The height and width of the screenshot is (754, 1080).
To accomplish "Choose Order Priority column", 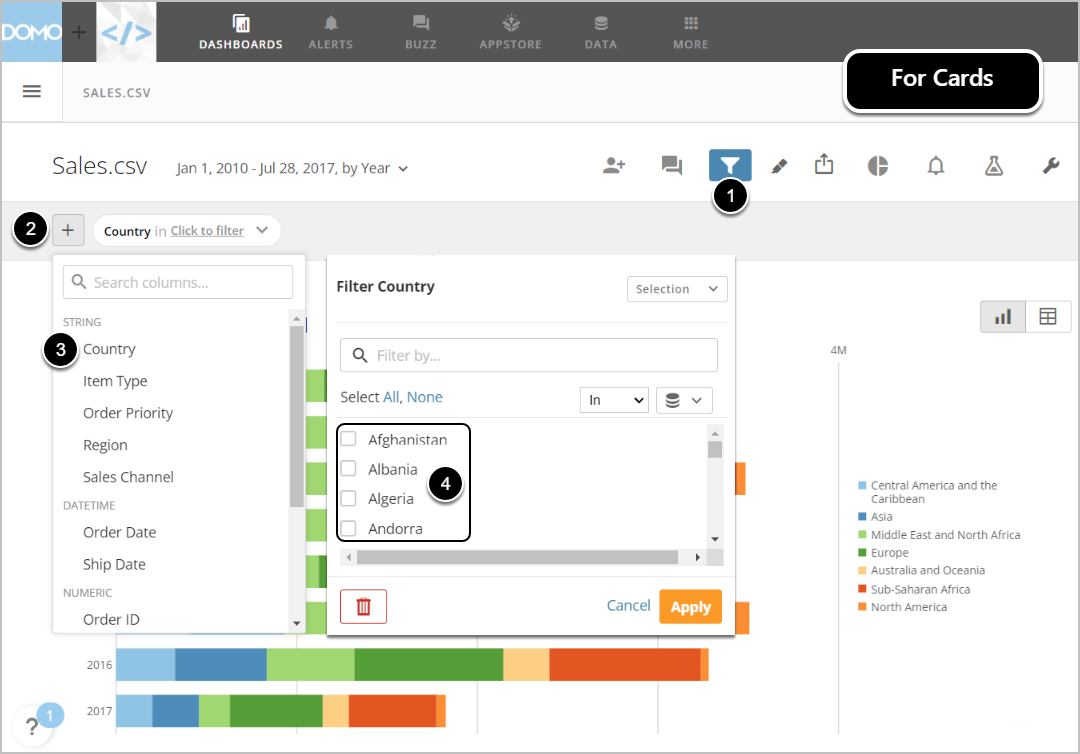I will (x=128, y=413).
